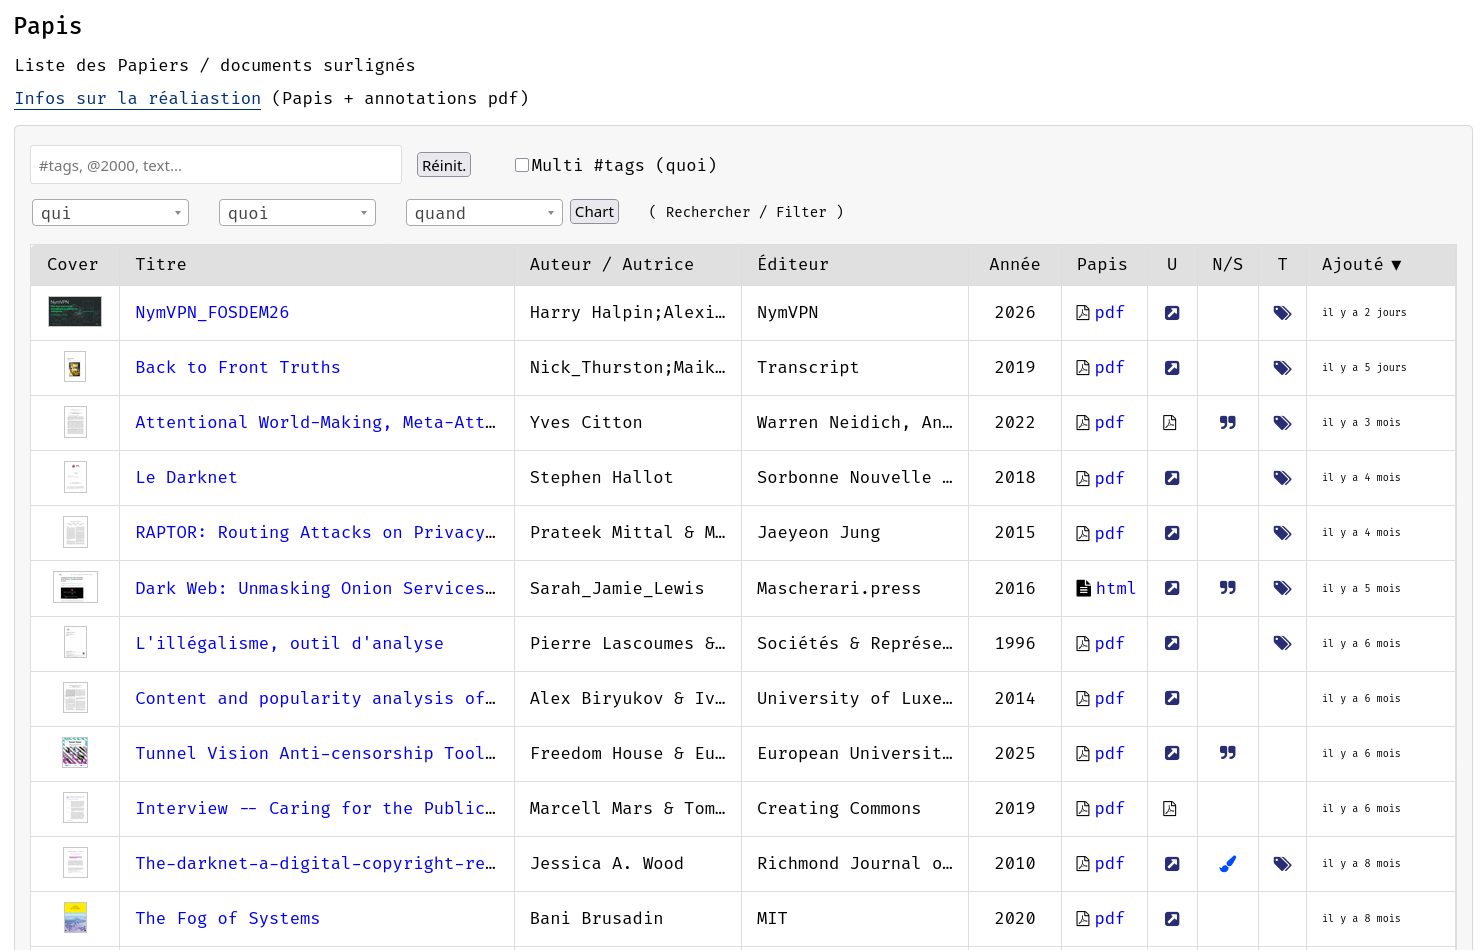Image resolution: width=1483 pixels, height=950 pixels.
Task: Click tag icon in Le Darknet row
Action: tap(1282, 478)
